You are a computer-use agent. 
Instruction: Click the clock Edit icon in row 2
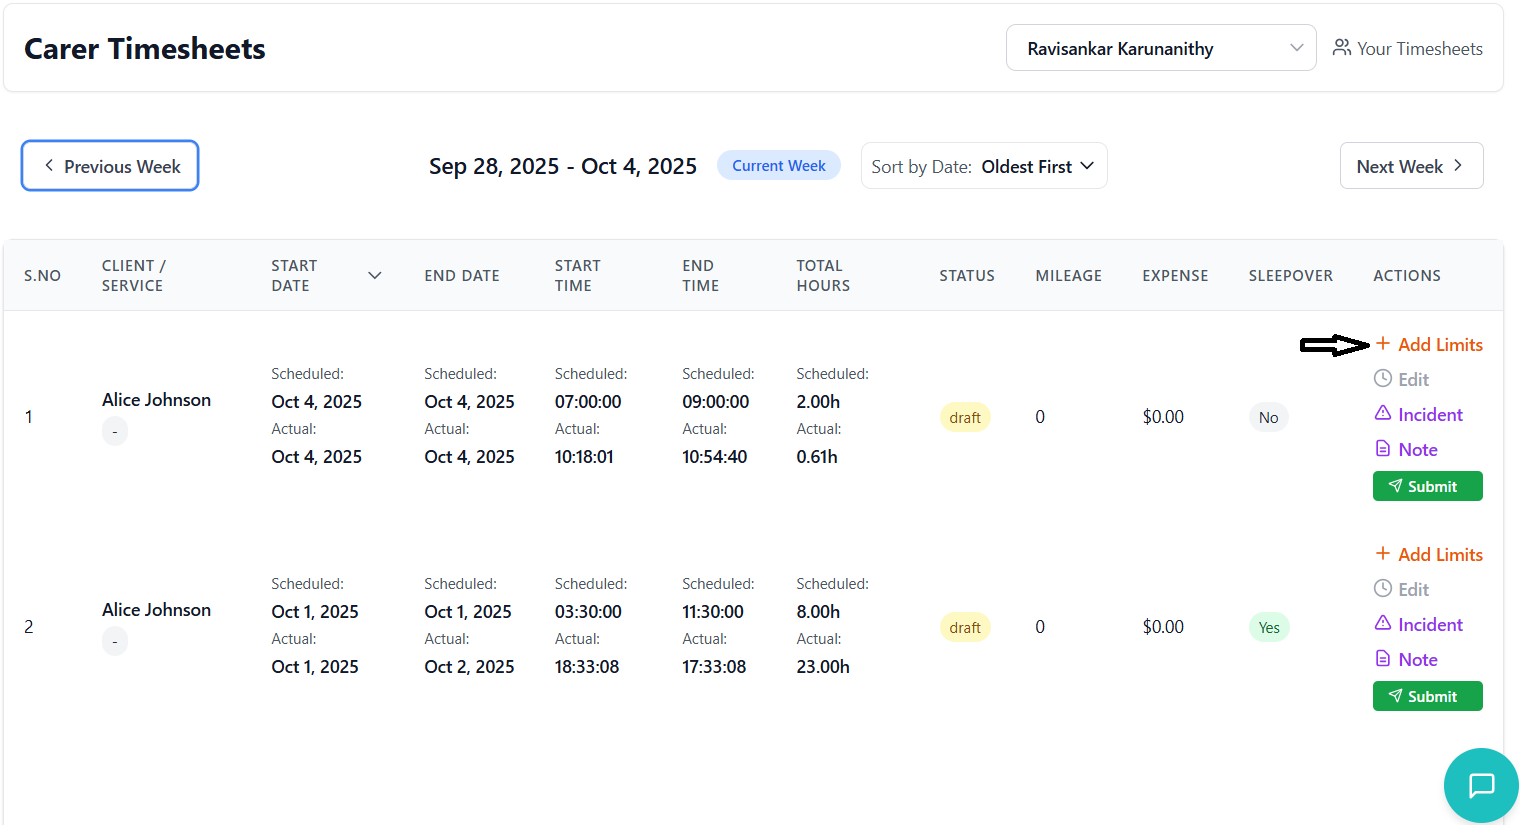(1383, 588)
